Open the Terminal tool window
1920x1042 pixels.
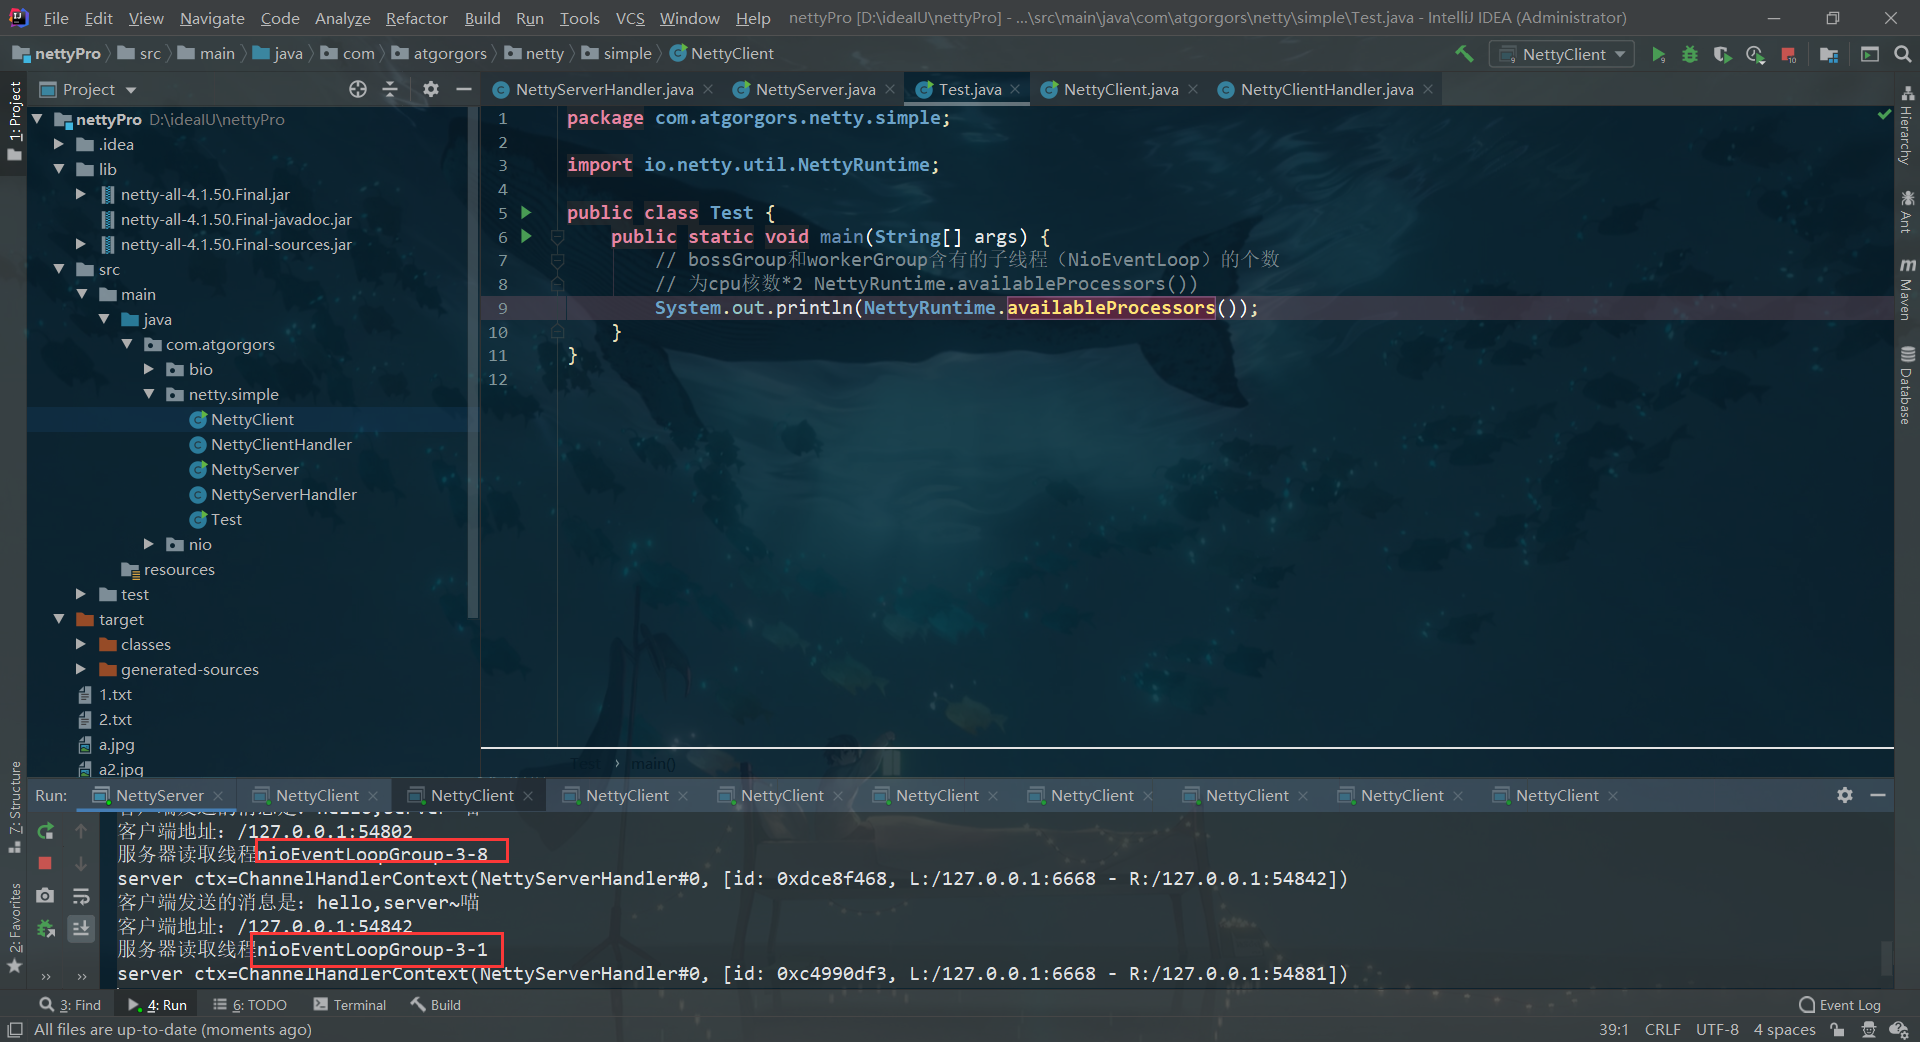point(350,1005)
